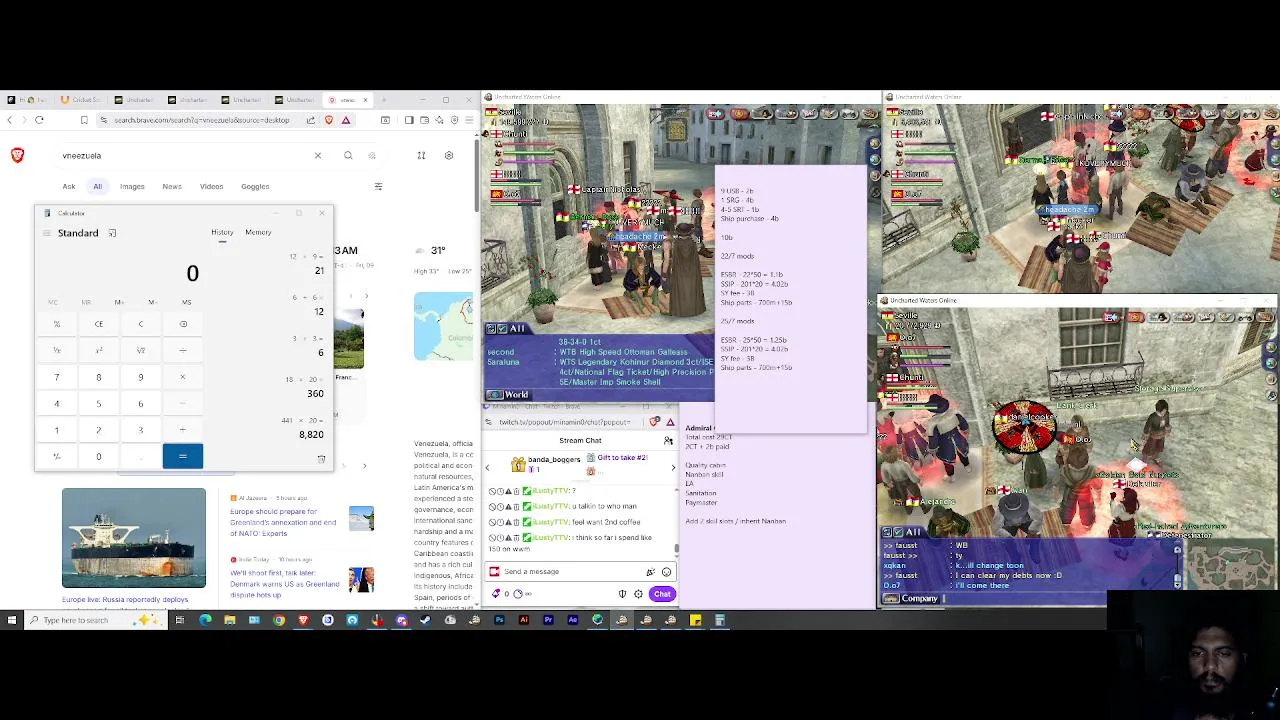Open Photoshop from the taskbar

499,620
